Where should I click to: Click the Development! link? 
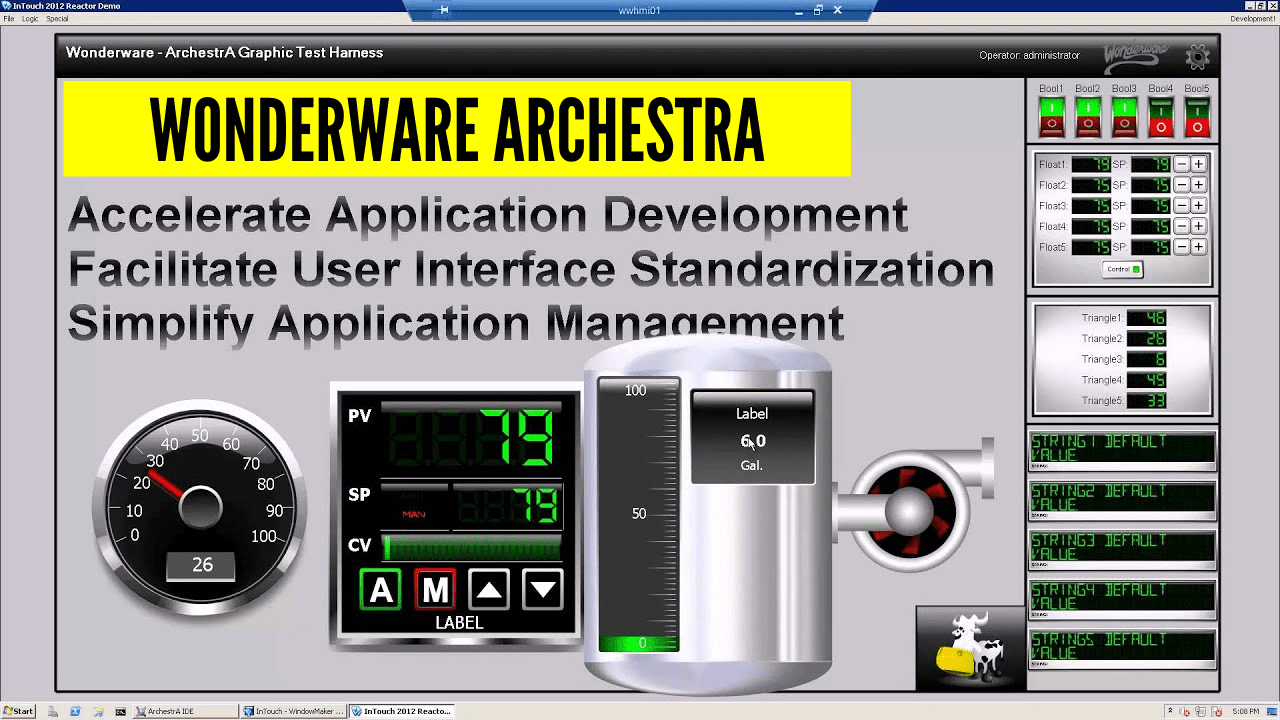(1253, 19)
